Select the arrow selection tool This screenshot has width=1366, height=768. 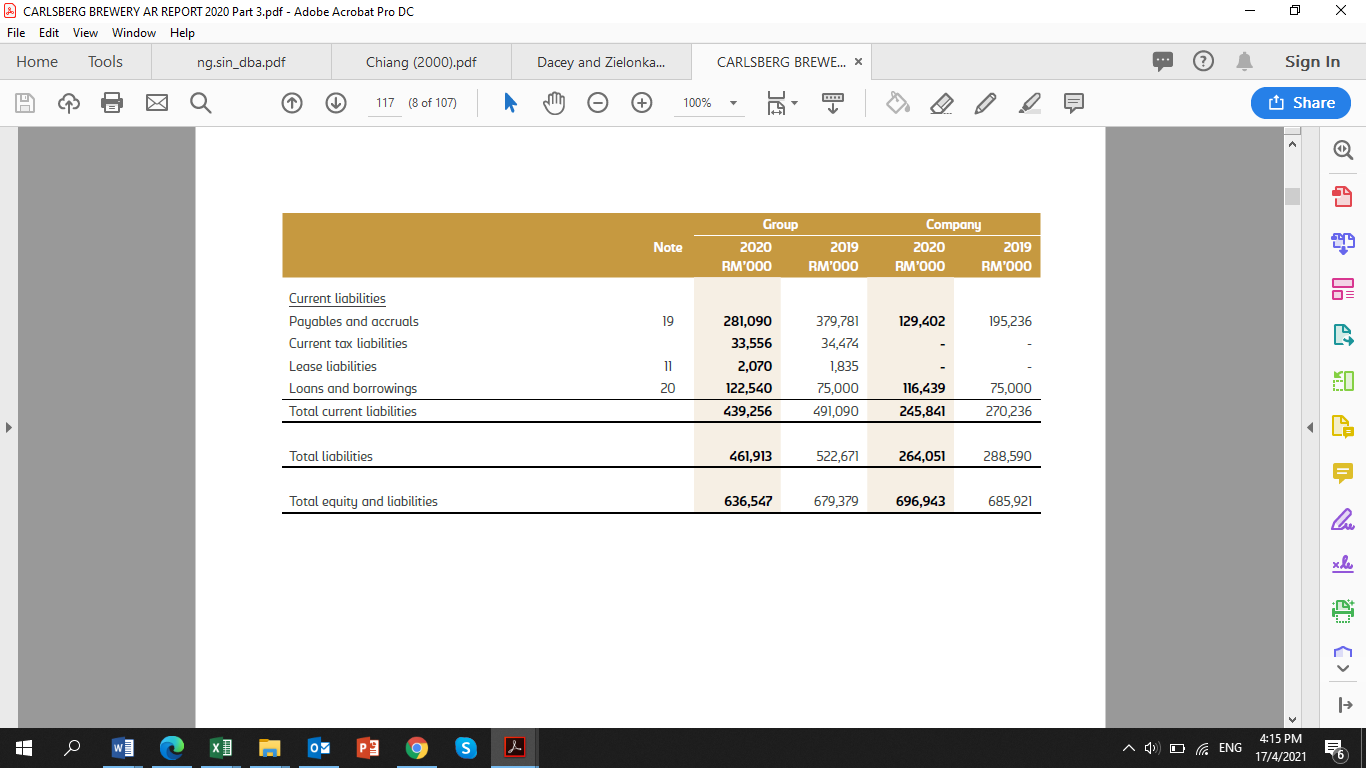point(510,103)
